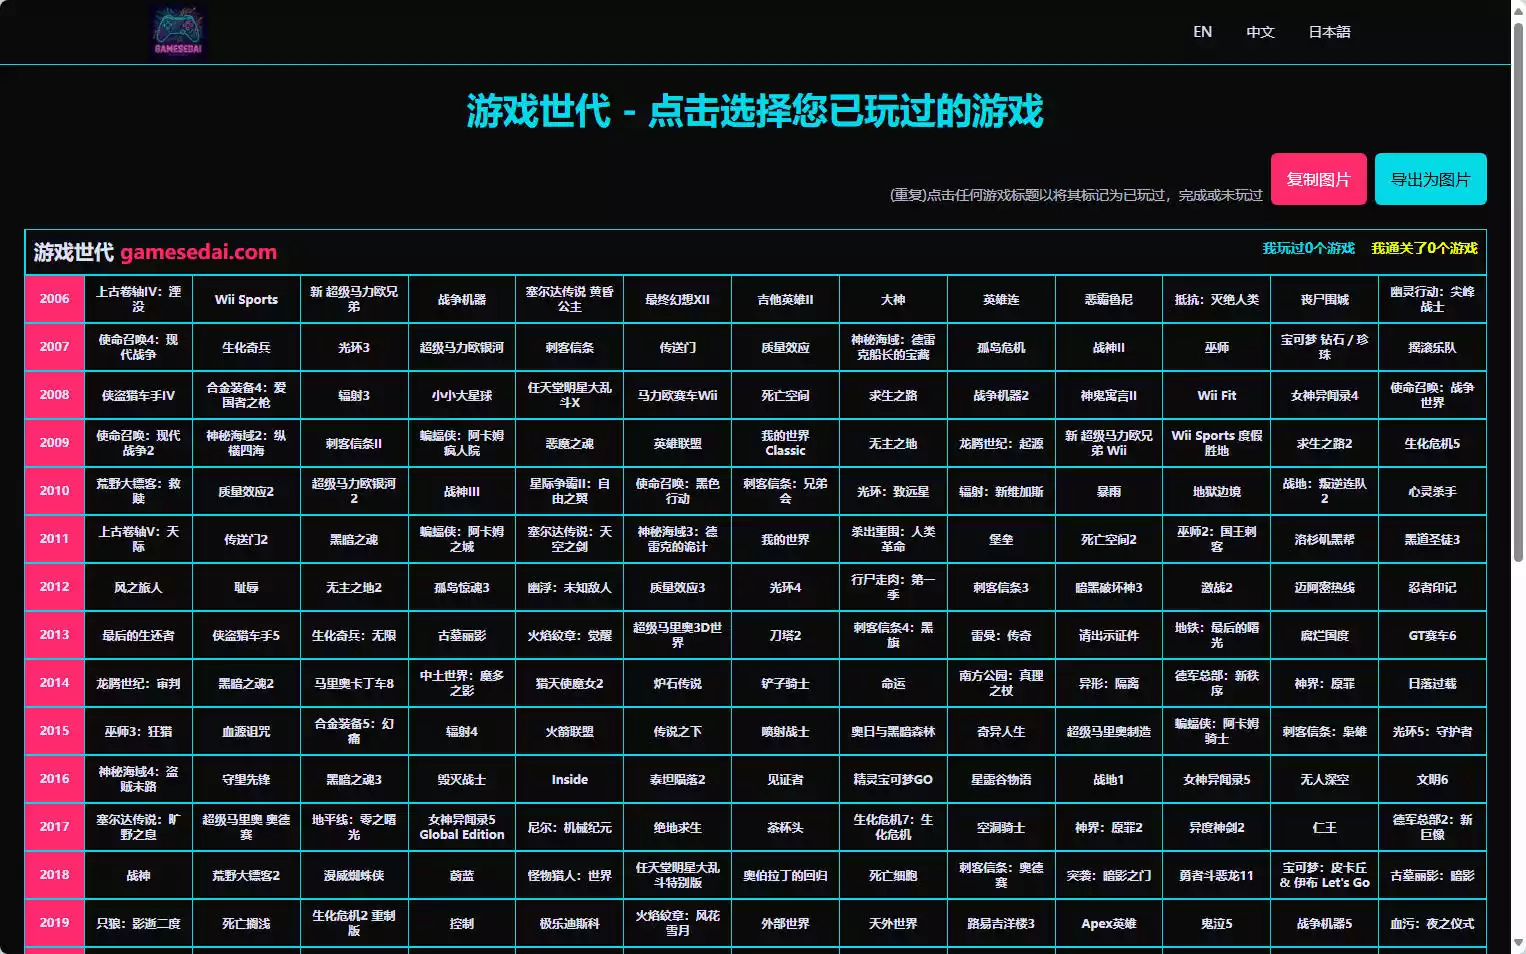
Task: Click 堡垒 game cell
Action: tap(1001, 539)
